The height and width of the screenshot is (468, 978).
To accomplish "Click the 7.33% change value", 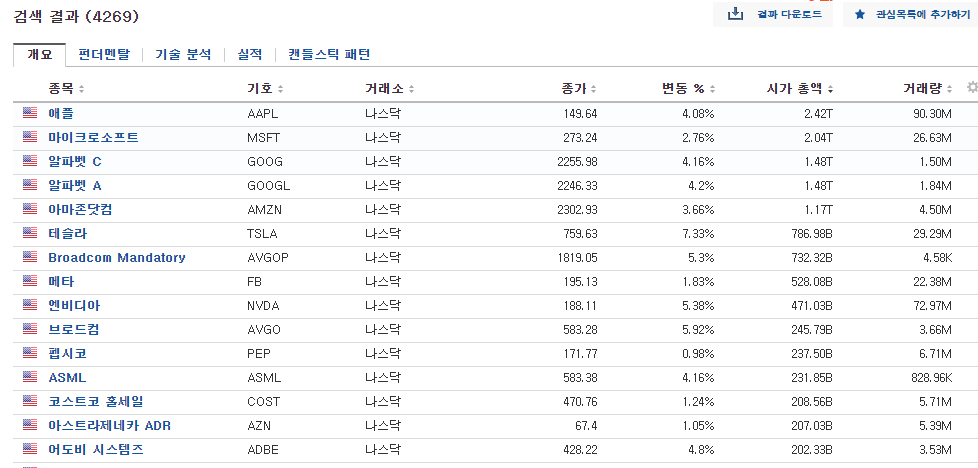I will click(698, 233).
